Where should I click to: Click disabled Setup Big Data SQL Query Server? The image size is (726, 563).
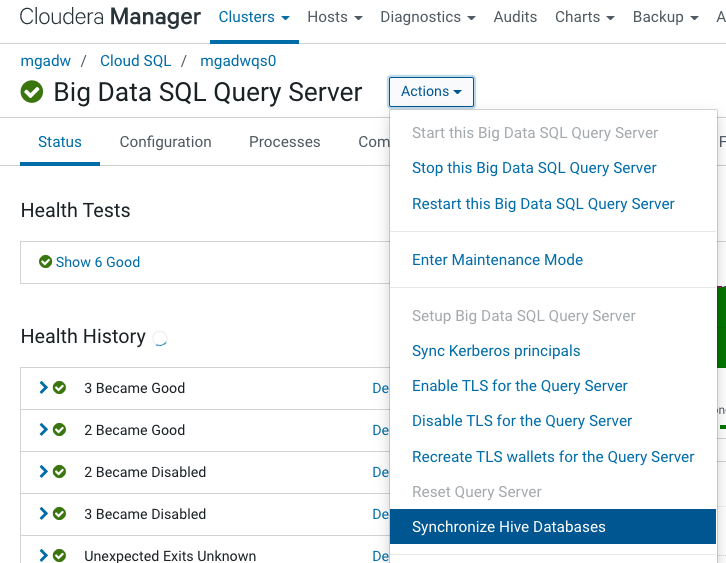tap(524, 316)
